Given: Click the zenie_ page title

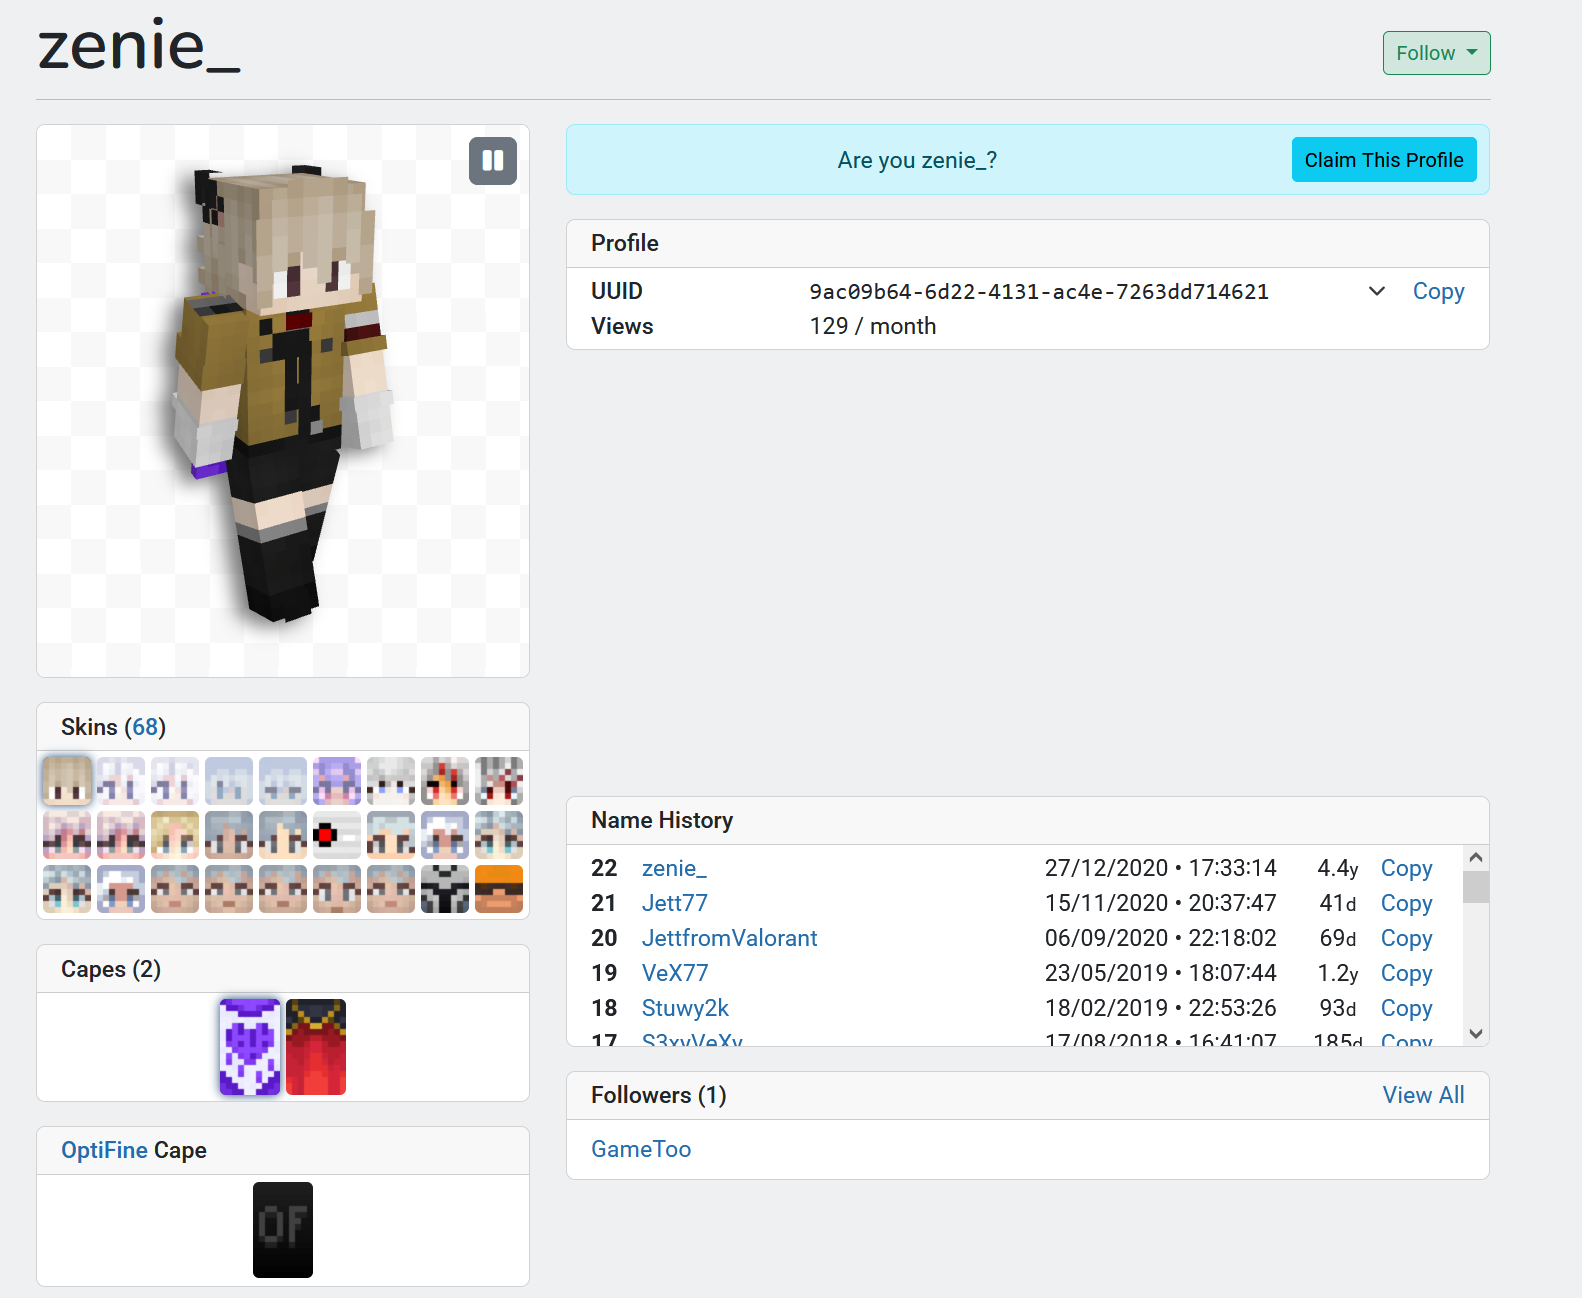Looking at the screenshot, I should pos(139,46).
